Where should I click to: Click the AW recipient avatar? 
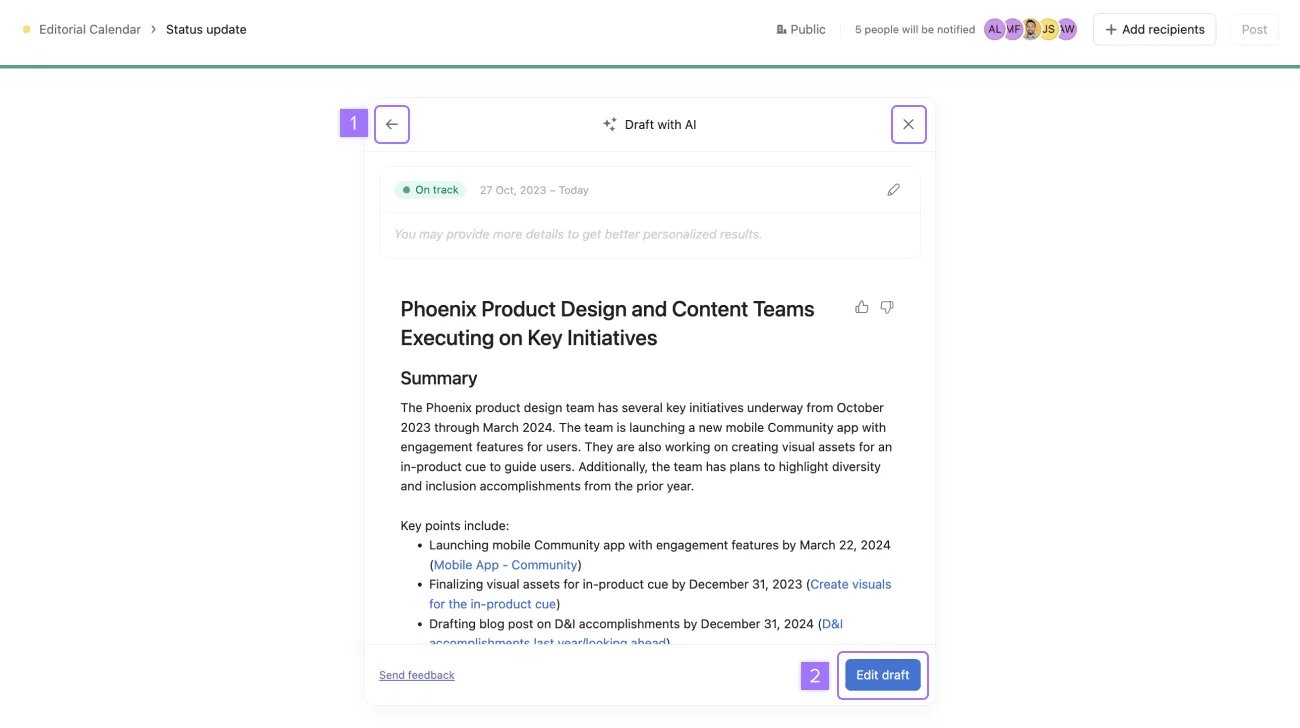click(1068, 30)
